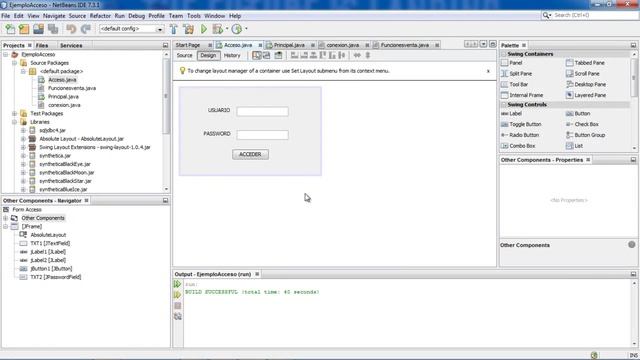Select TXT2 JPasswordField in Navigator

[x=56, y=277]
